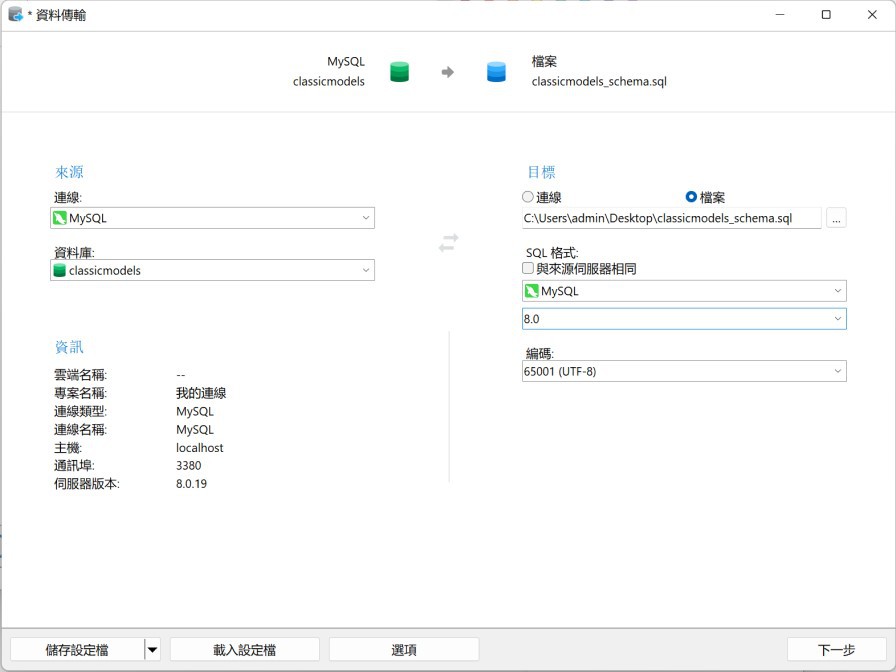Open the 選項 dialog
This screenshot has height=672, width=896.
tap(403, 649)
